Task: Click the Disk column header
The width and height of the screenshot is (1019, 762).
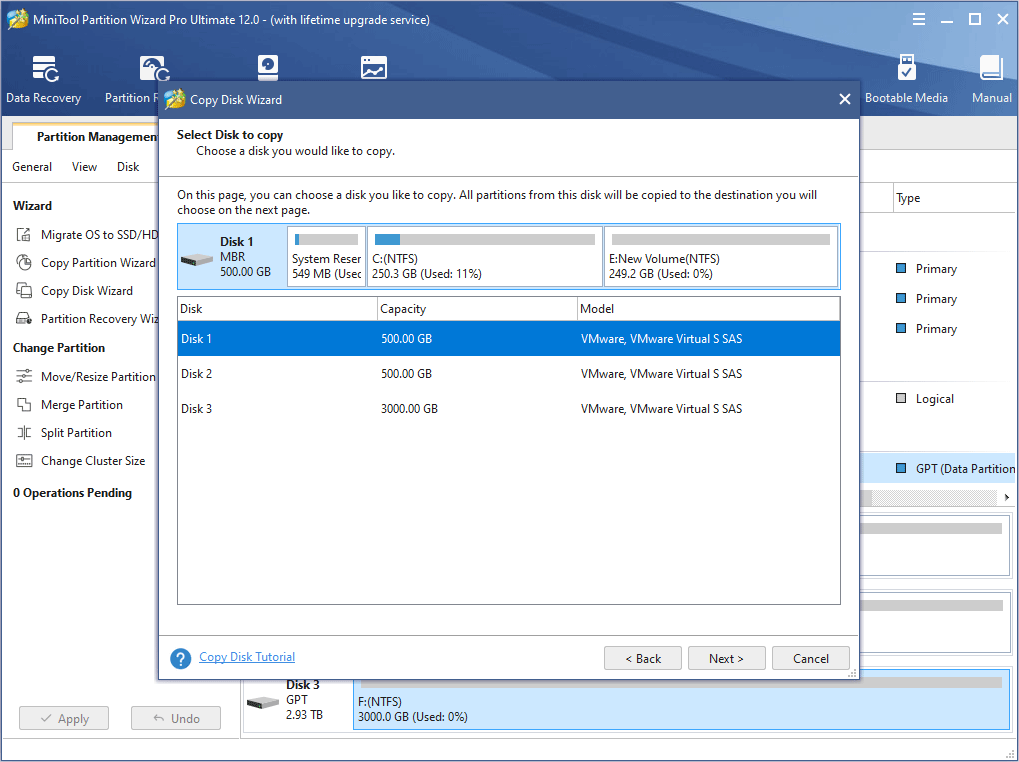Action: (x=277, y=309)
